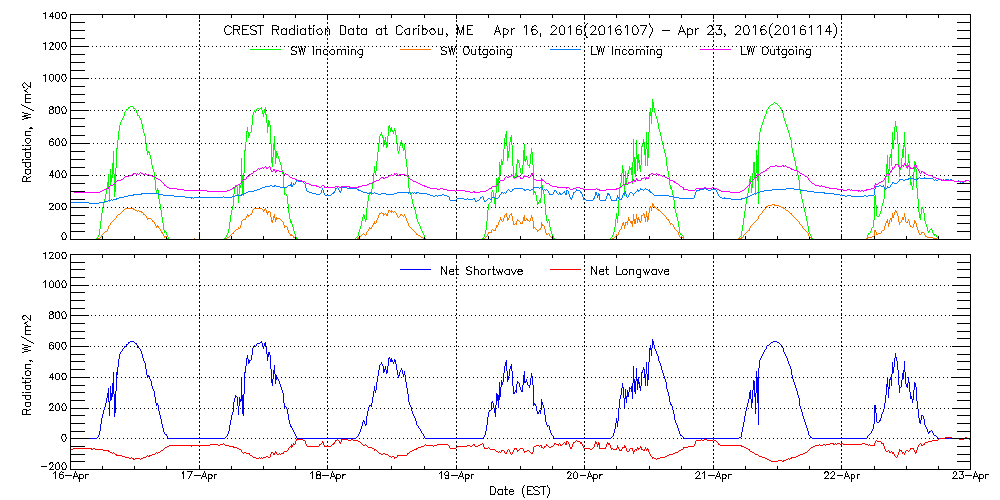Select the 22-Apr date axis tick label
Image resolution: width=1000 pixels, height=500 pixels.
click(x=842, y=477)
